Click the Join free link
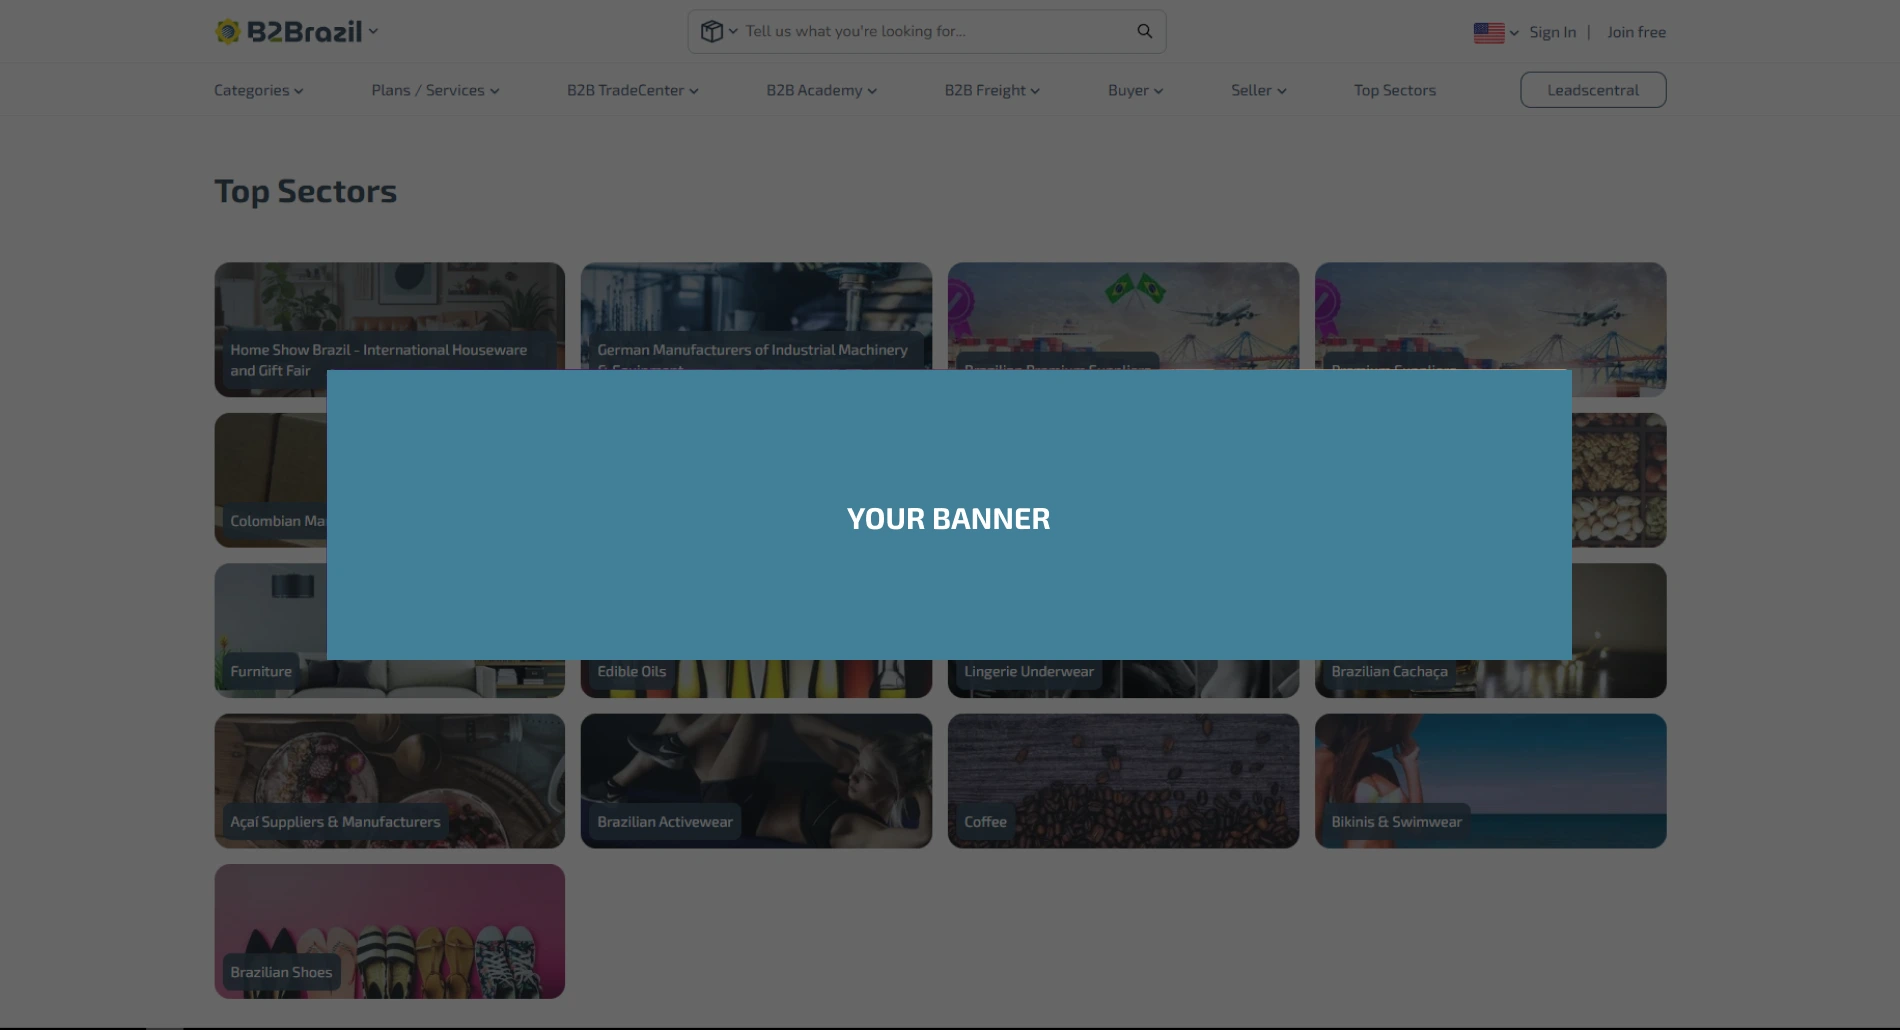Image resolution: width=1900 pixels, height=1030 pixels. pos(1636,33)
